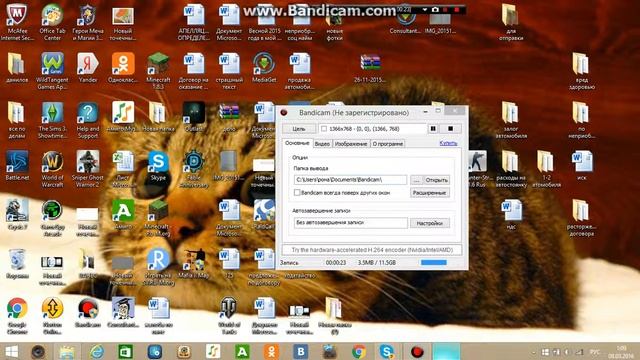Enable Bandicam always on top checkbox
This screenshot has width=640, height=360.
[297, 193]
